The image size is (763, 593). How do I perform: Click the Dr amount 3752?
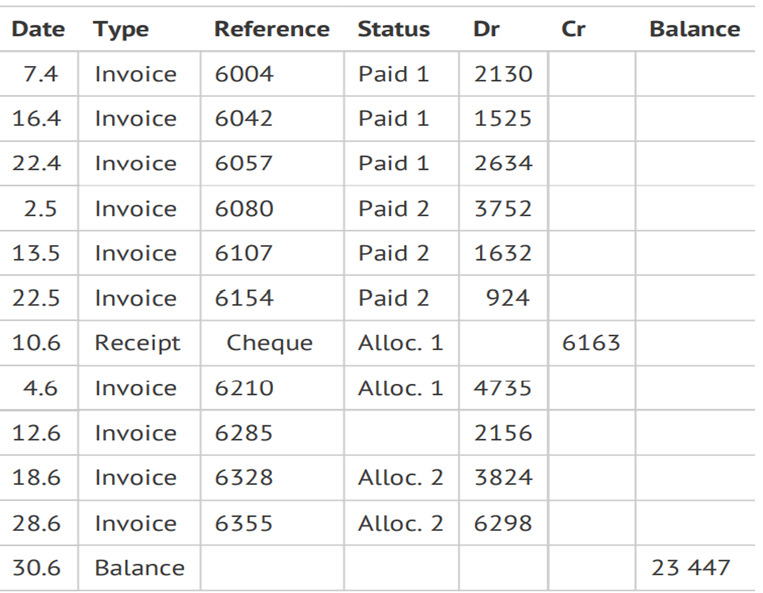click(x=503, y=208)
